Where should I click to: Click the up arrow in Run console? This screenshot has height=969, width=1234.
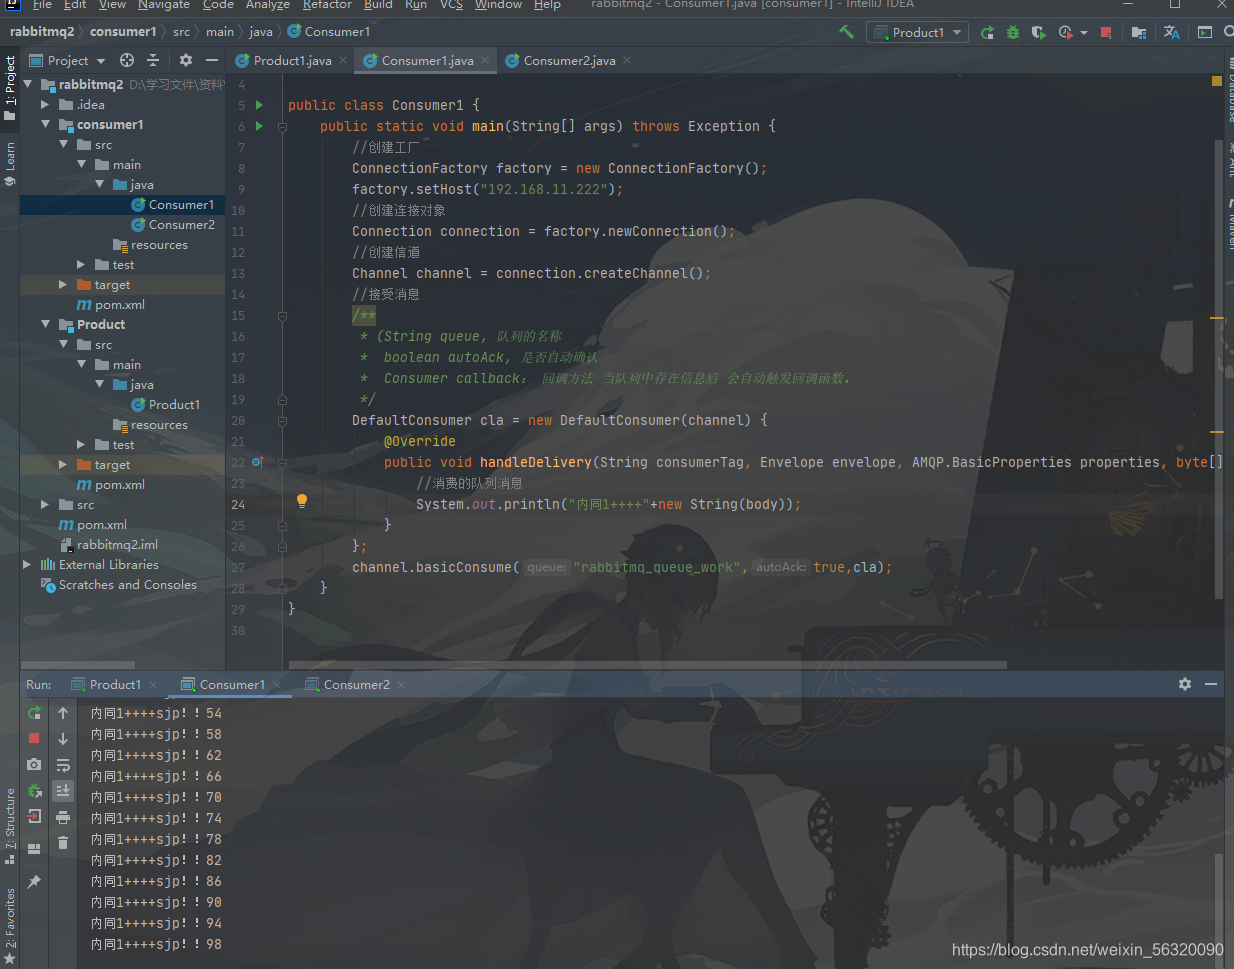[x=63, y=713]
